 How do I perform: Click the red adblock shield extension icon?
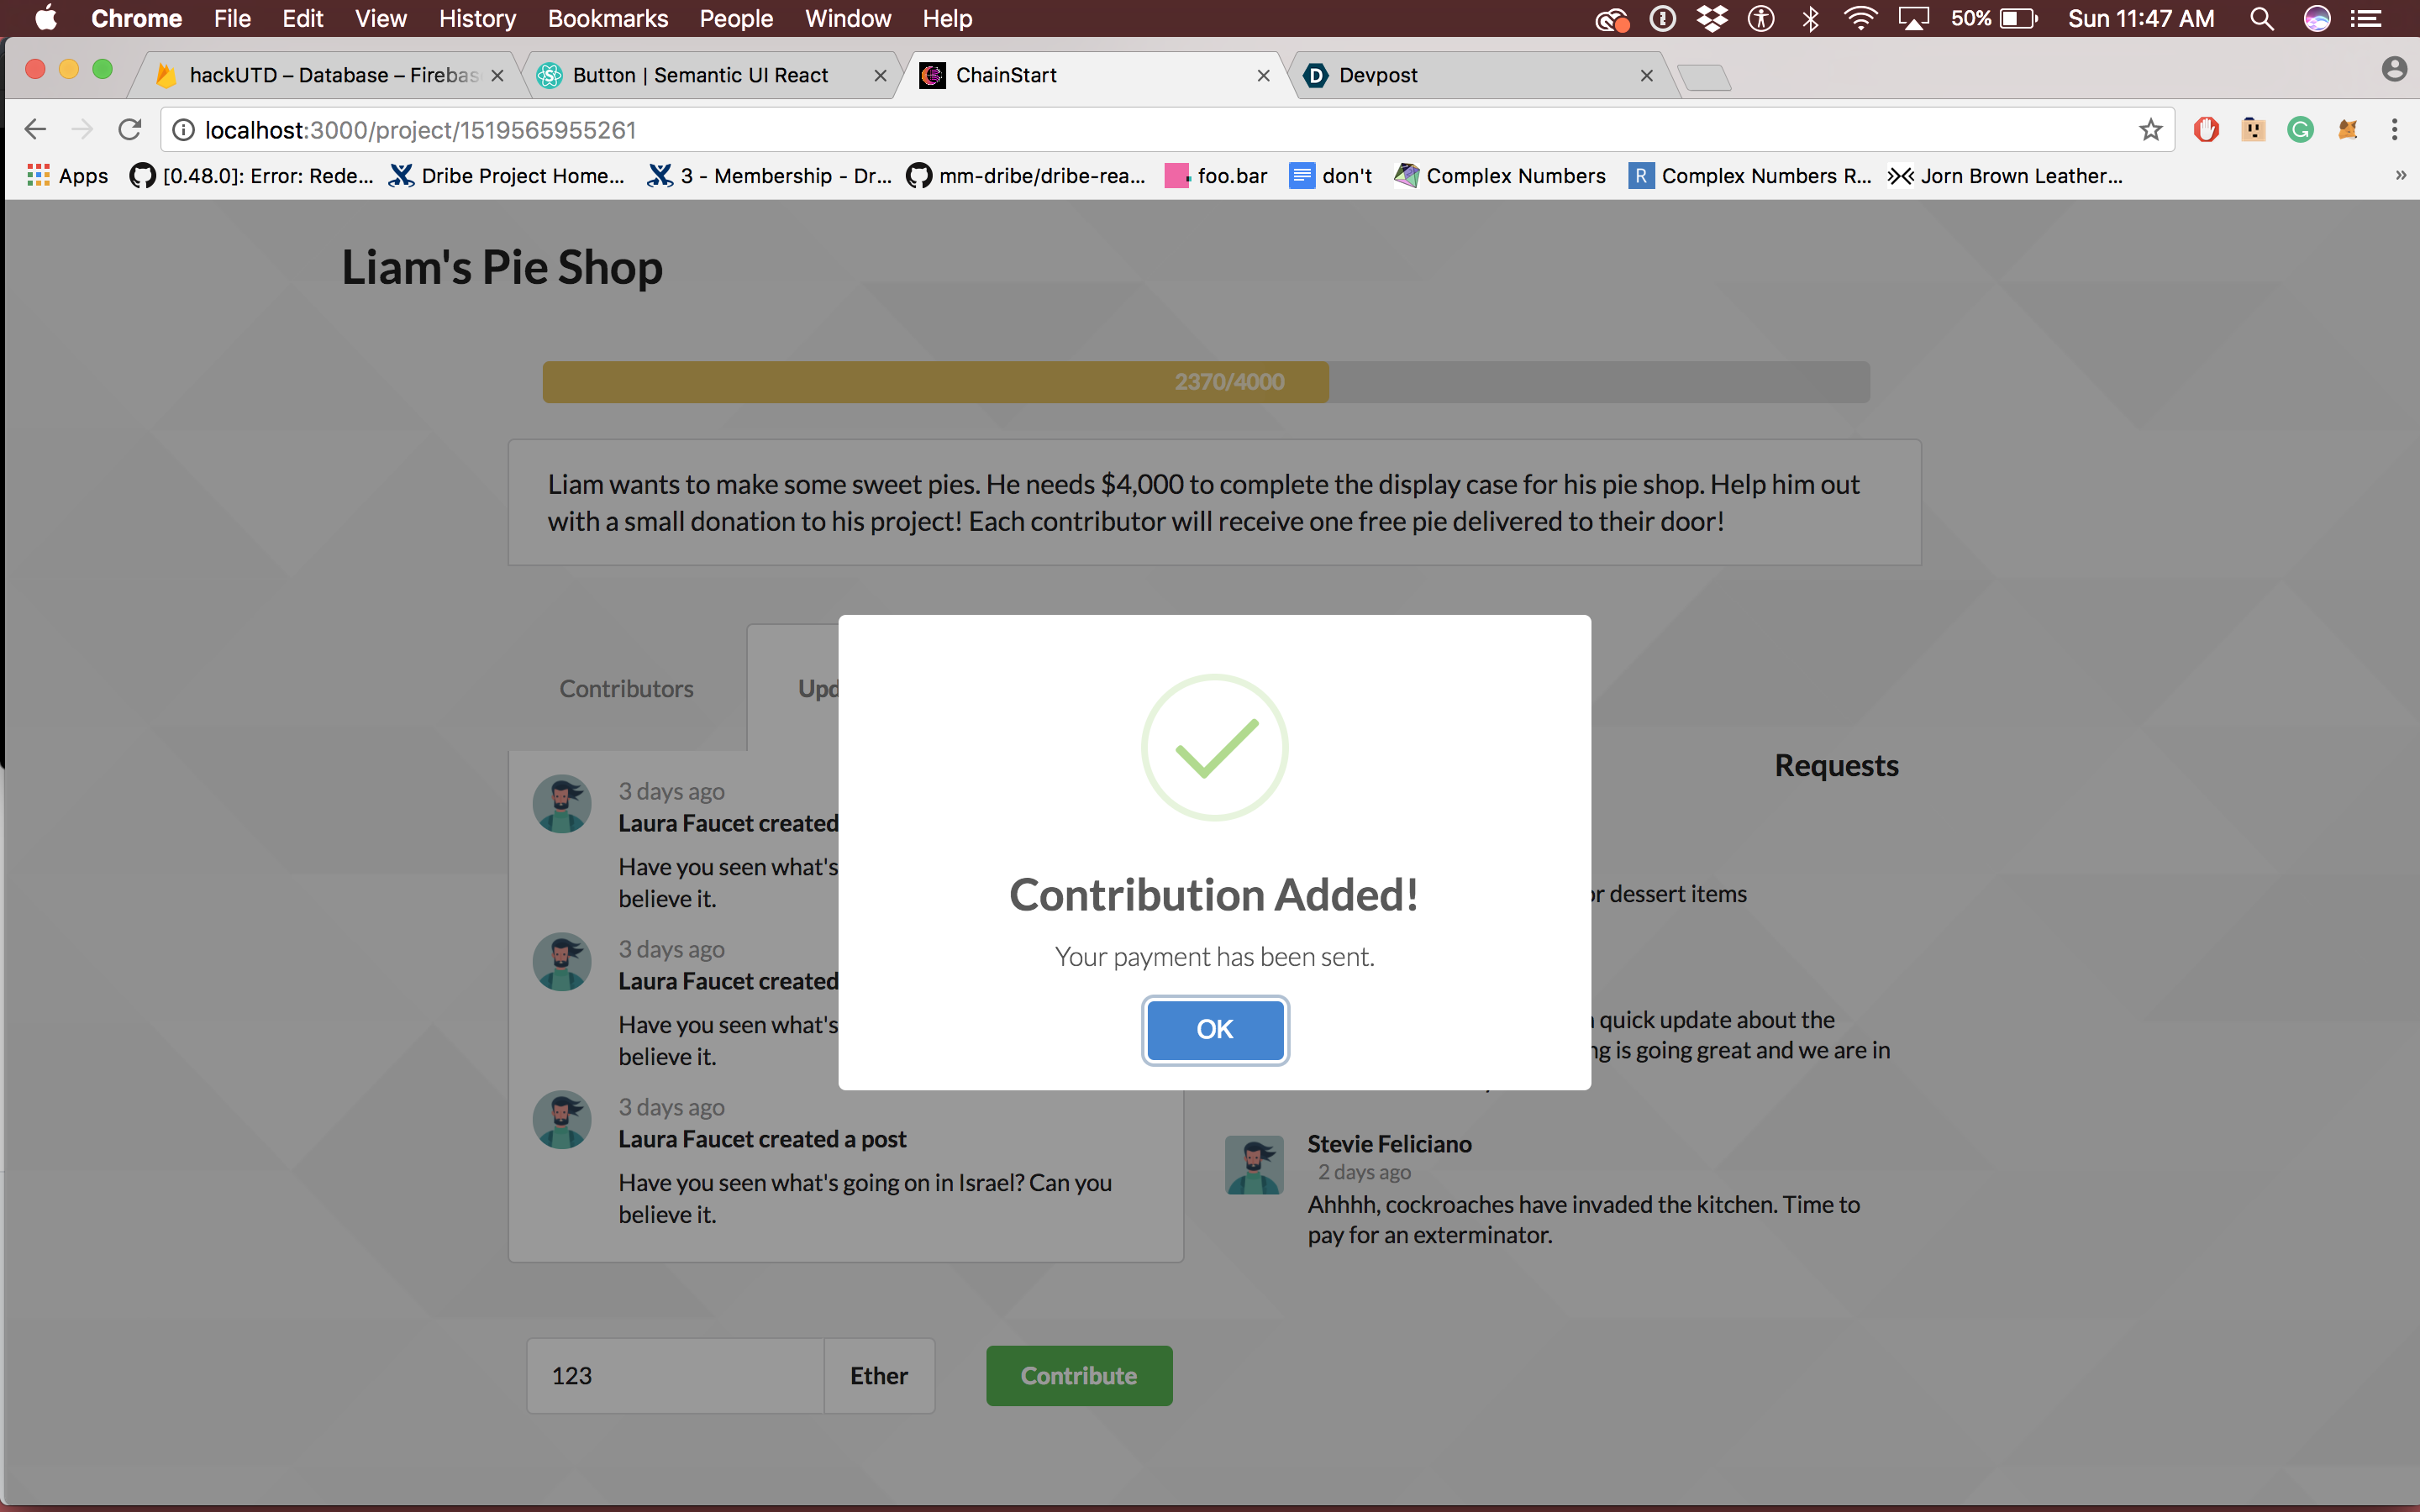[x=2206, y=130]
